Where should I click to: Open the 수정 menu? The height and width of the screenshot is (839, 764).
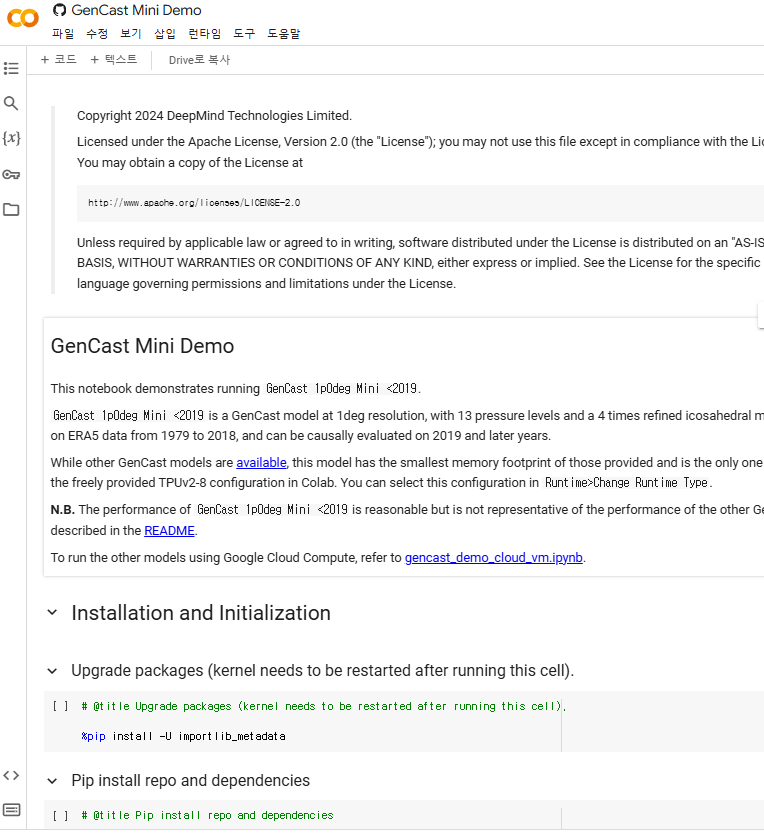click(97, 34)
